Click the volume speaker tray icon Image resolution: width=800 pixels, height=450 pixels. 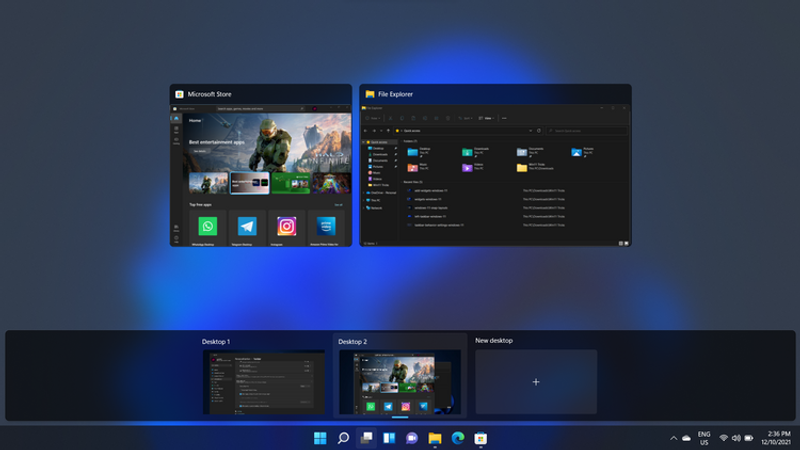point(736,438)
